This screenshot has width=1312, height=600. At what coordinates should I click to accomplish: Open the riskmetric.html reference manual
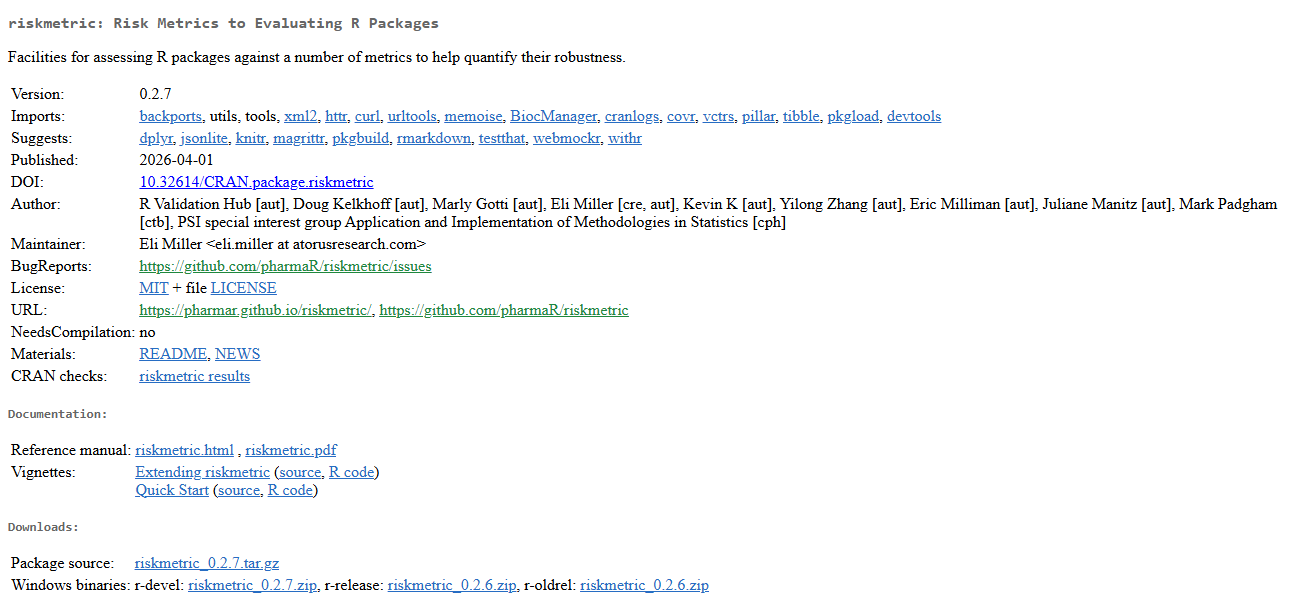tap(184, 450)
